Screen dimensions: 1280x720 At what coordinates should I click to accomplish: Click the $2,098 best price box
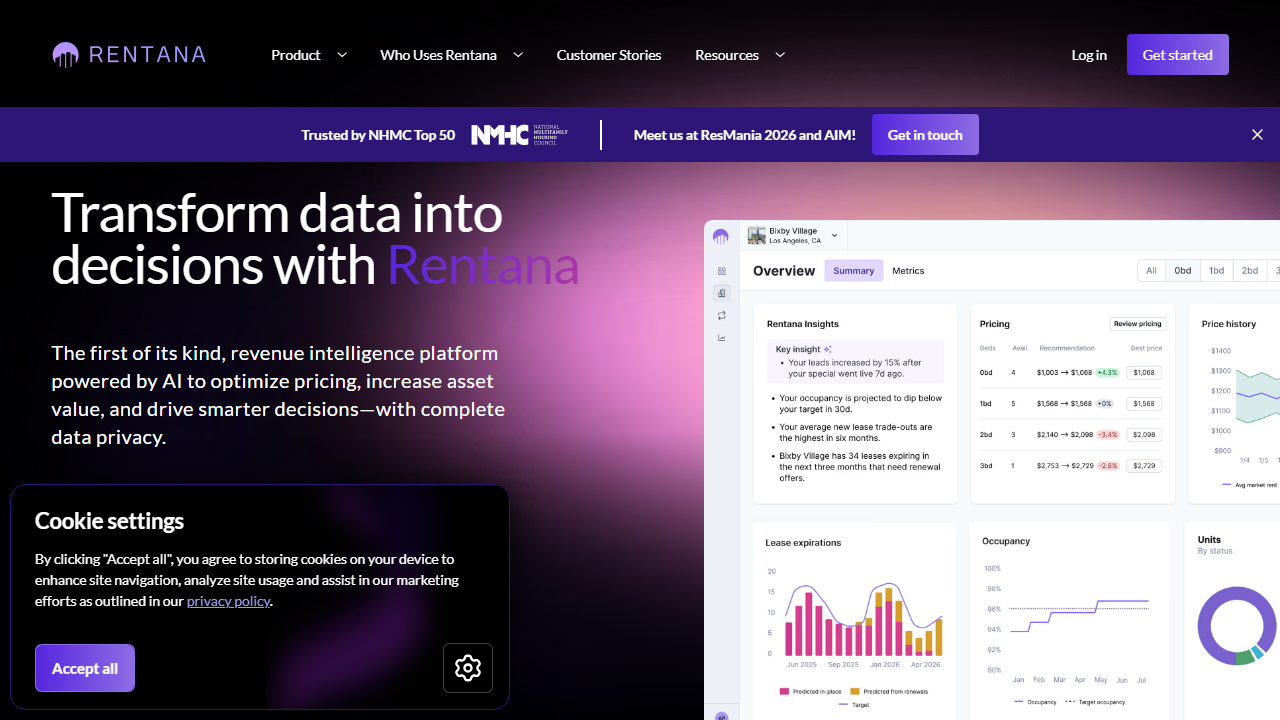tap(1144, 435)
